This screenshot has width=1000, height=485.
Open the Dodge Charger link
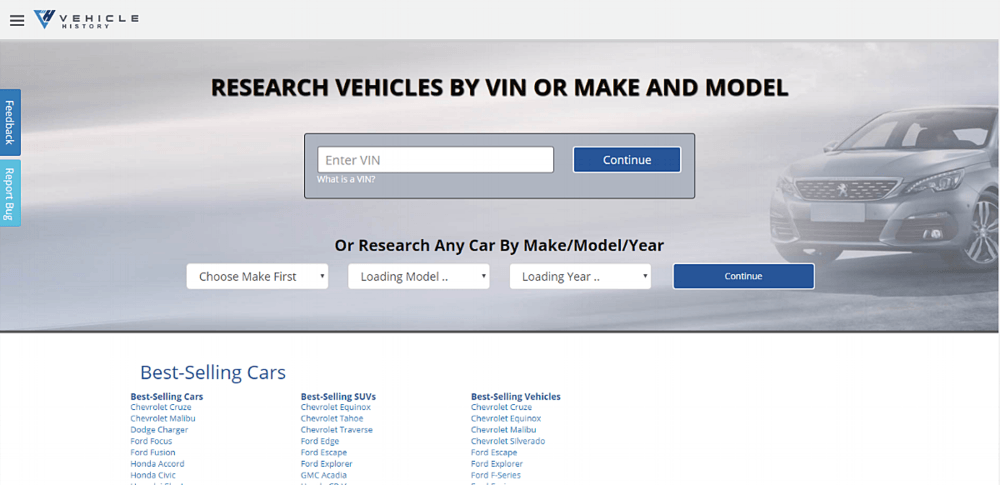coord(159,430)
